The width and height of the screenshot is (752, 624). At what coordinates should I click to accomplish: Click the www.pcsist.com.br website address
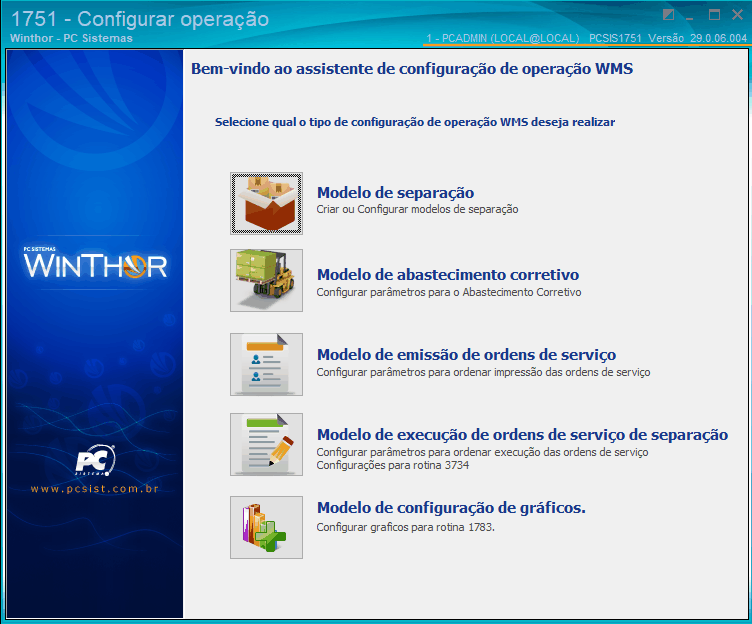(x=94, y=489)
